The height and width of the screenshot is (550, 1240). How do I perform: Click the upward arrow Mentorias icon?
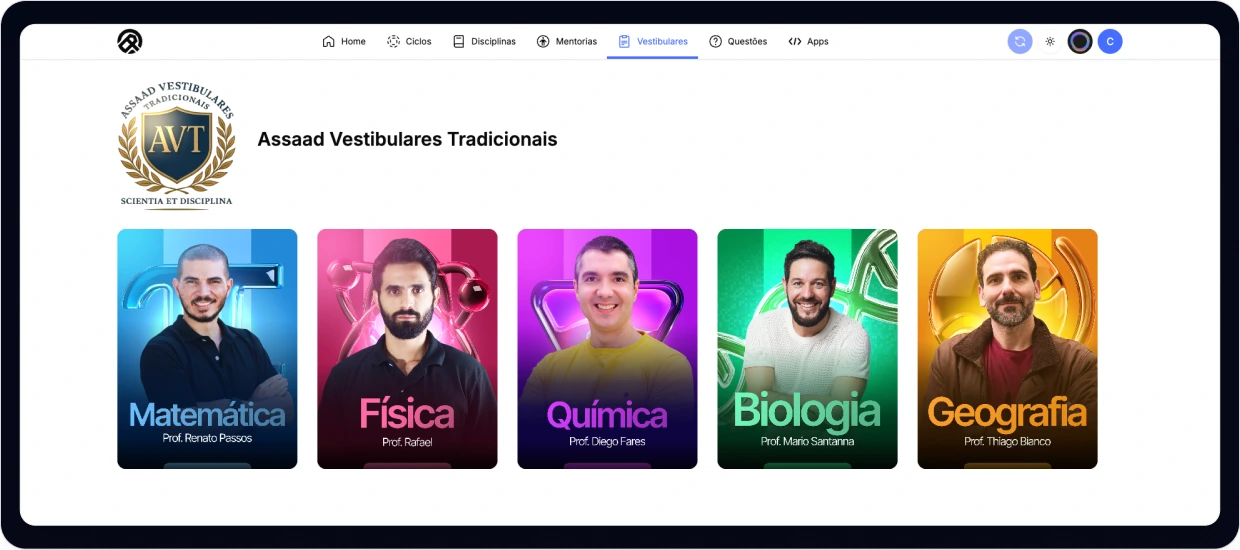coord(543,42)
